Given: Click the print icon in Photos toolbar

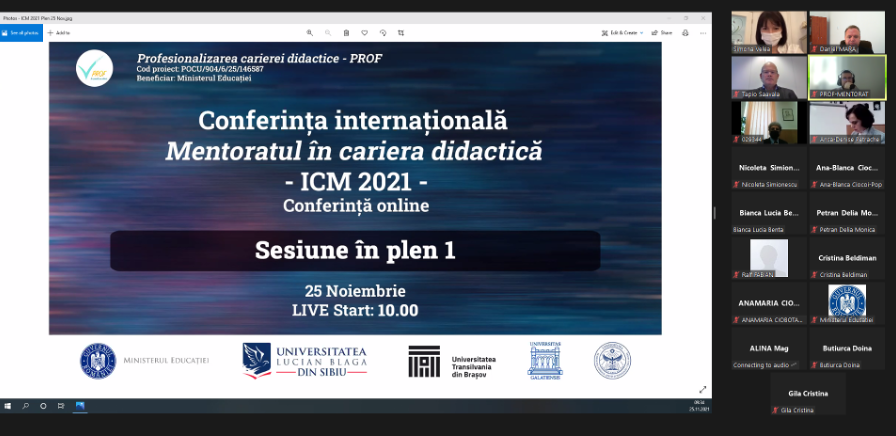Looking at the screenshot, I should [685, 33].
